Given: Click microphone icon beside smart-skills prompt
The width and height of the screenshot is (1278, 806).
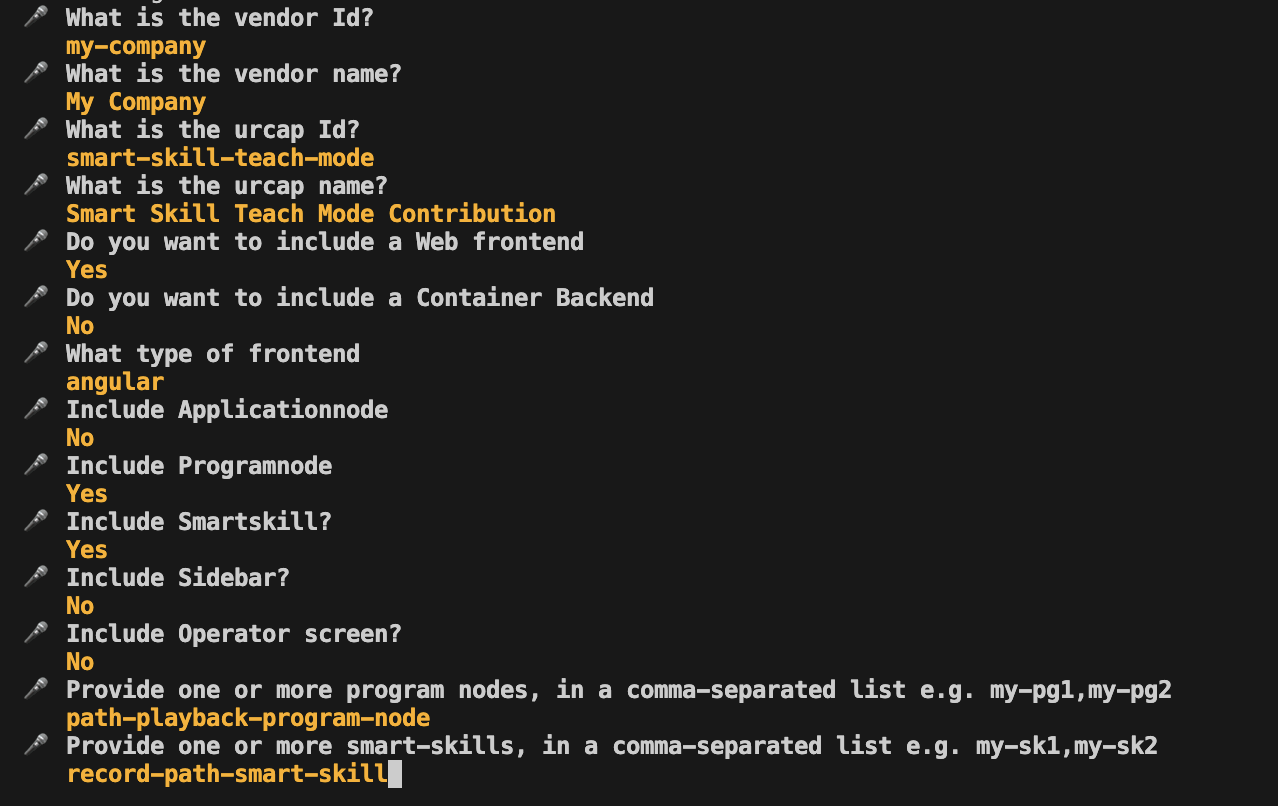Looking at the screenshot, I should [x=36, y=745].
